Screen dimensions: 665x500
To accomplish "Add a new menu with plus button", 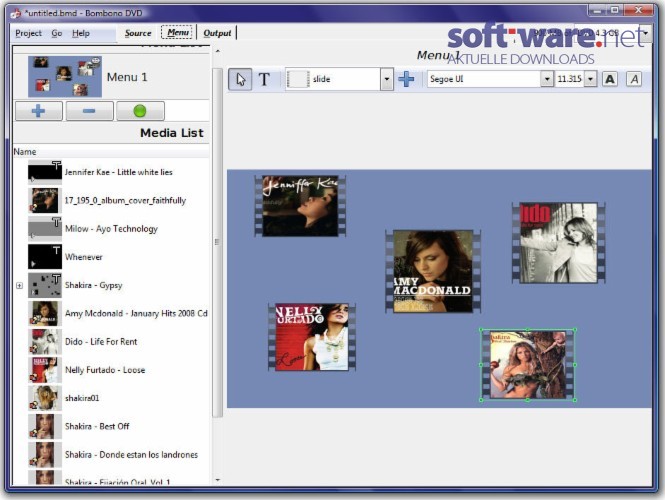I will [39, 111].
